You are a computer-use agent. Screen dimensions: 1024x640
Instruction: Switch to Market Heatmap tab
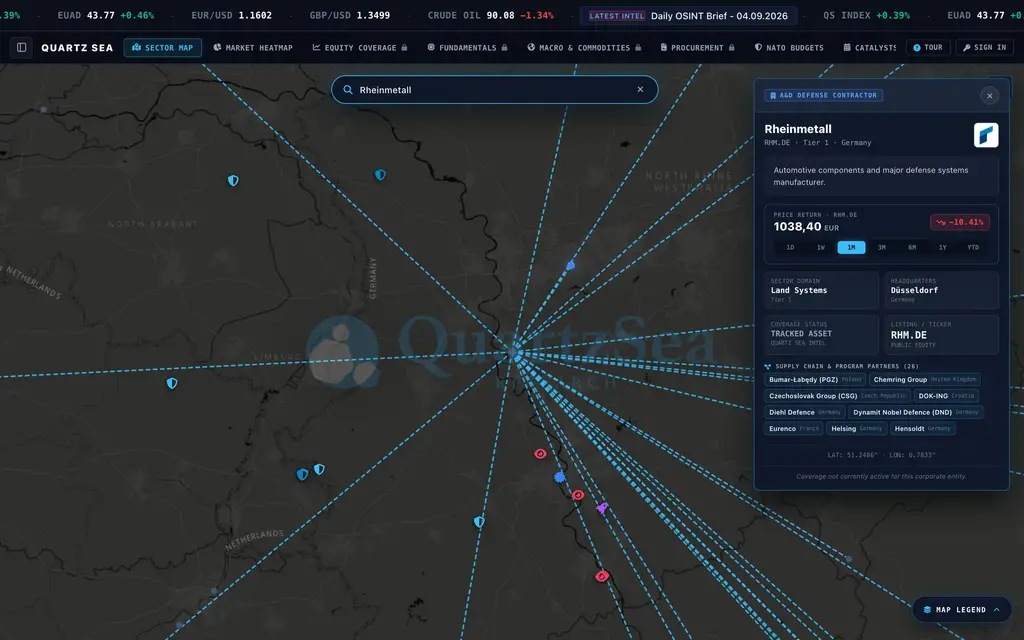253,48
